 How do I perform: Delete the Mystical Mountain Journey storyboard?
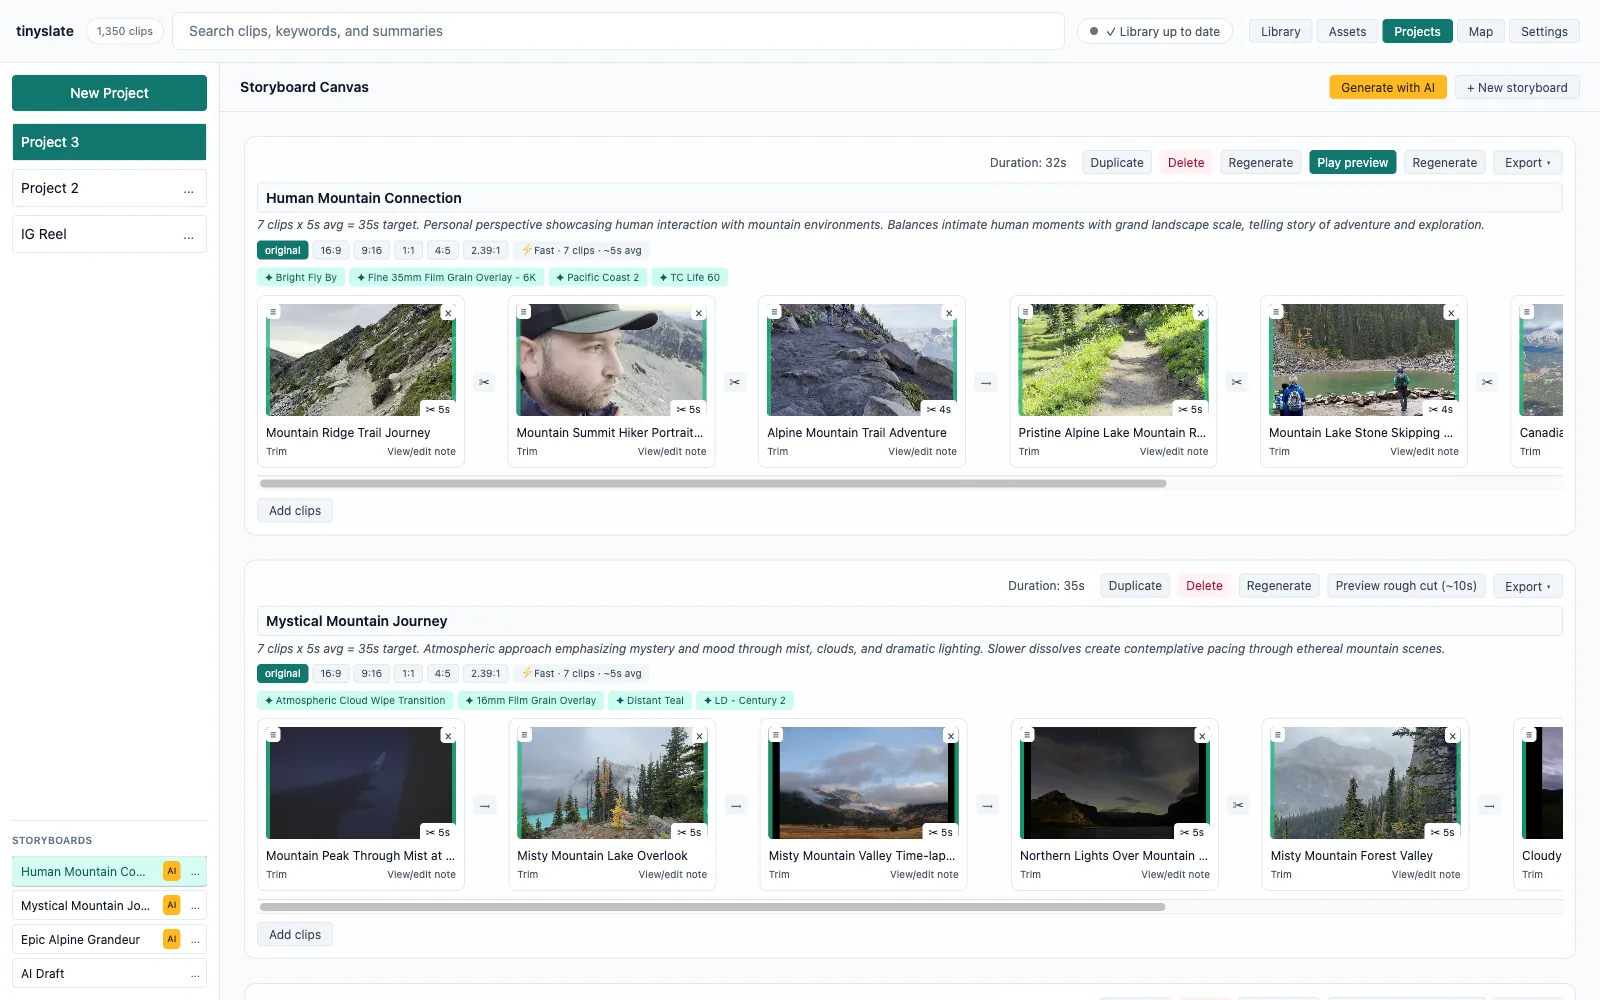click(1204, 586)
